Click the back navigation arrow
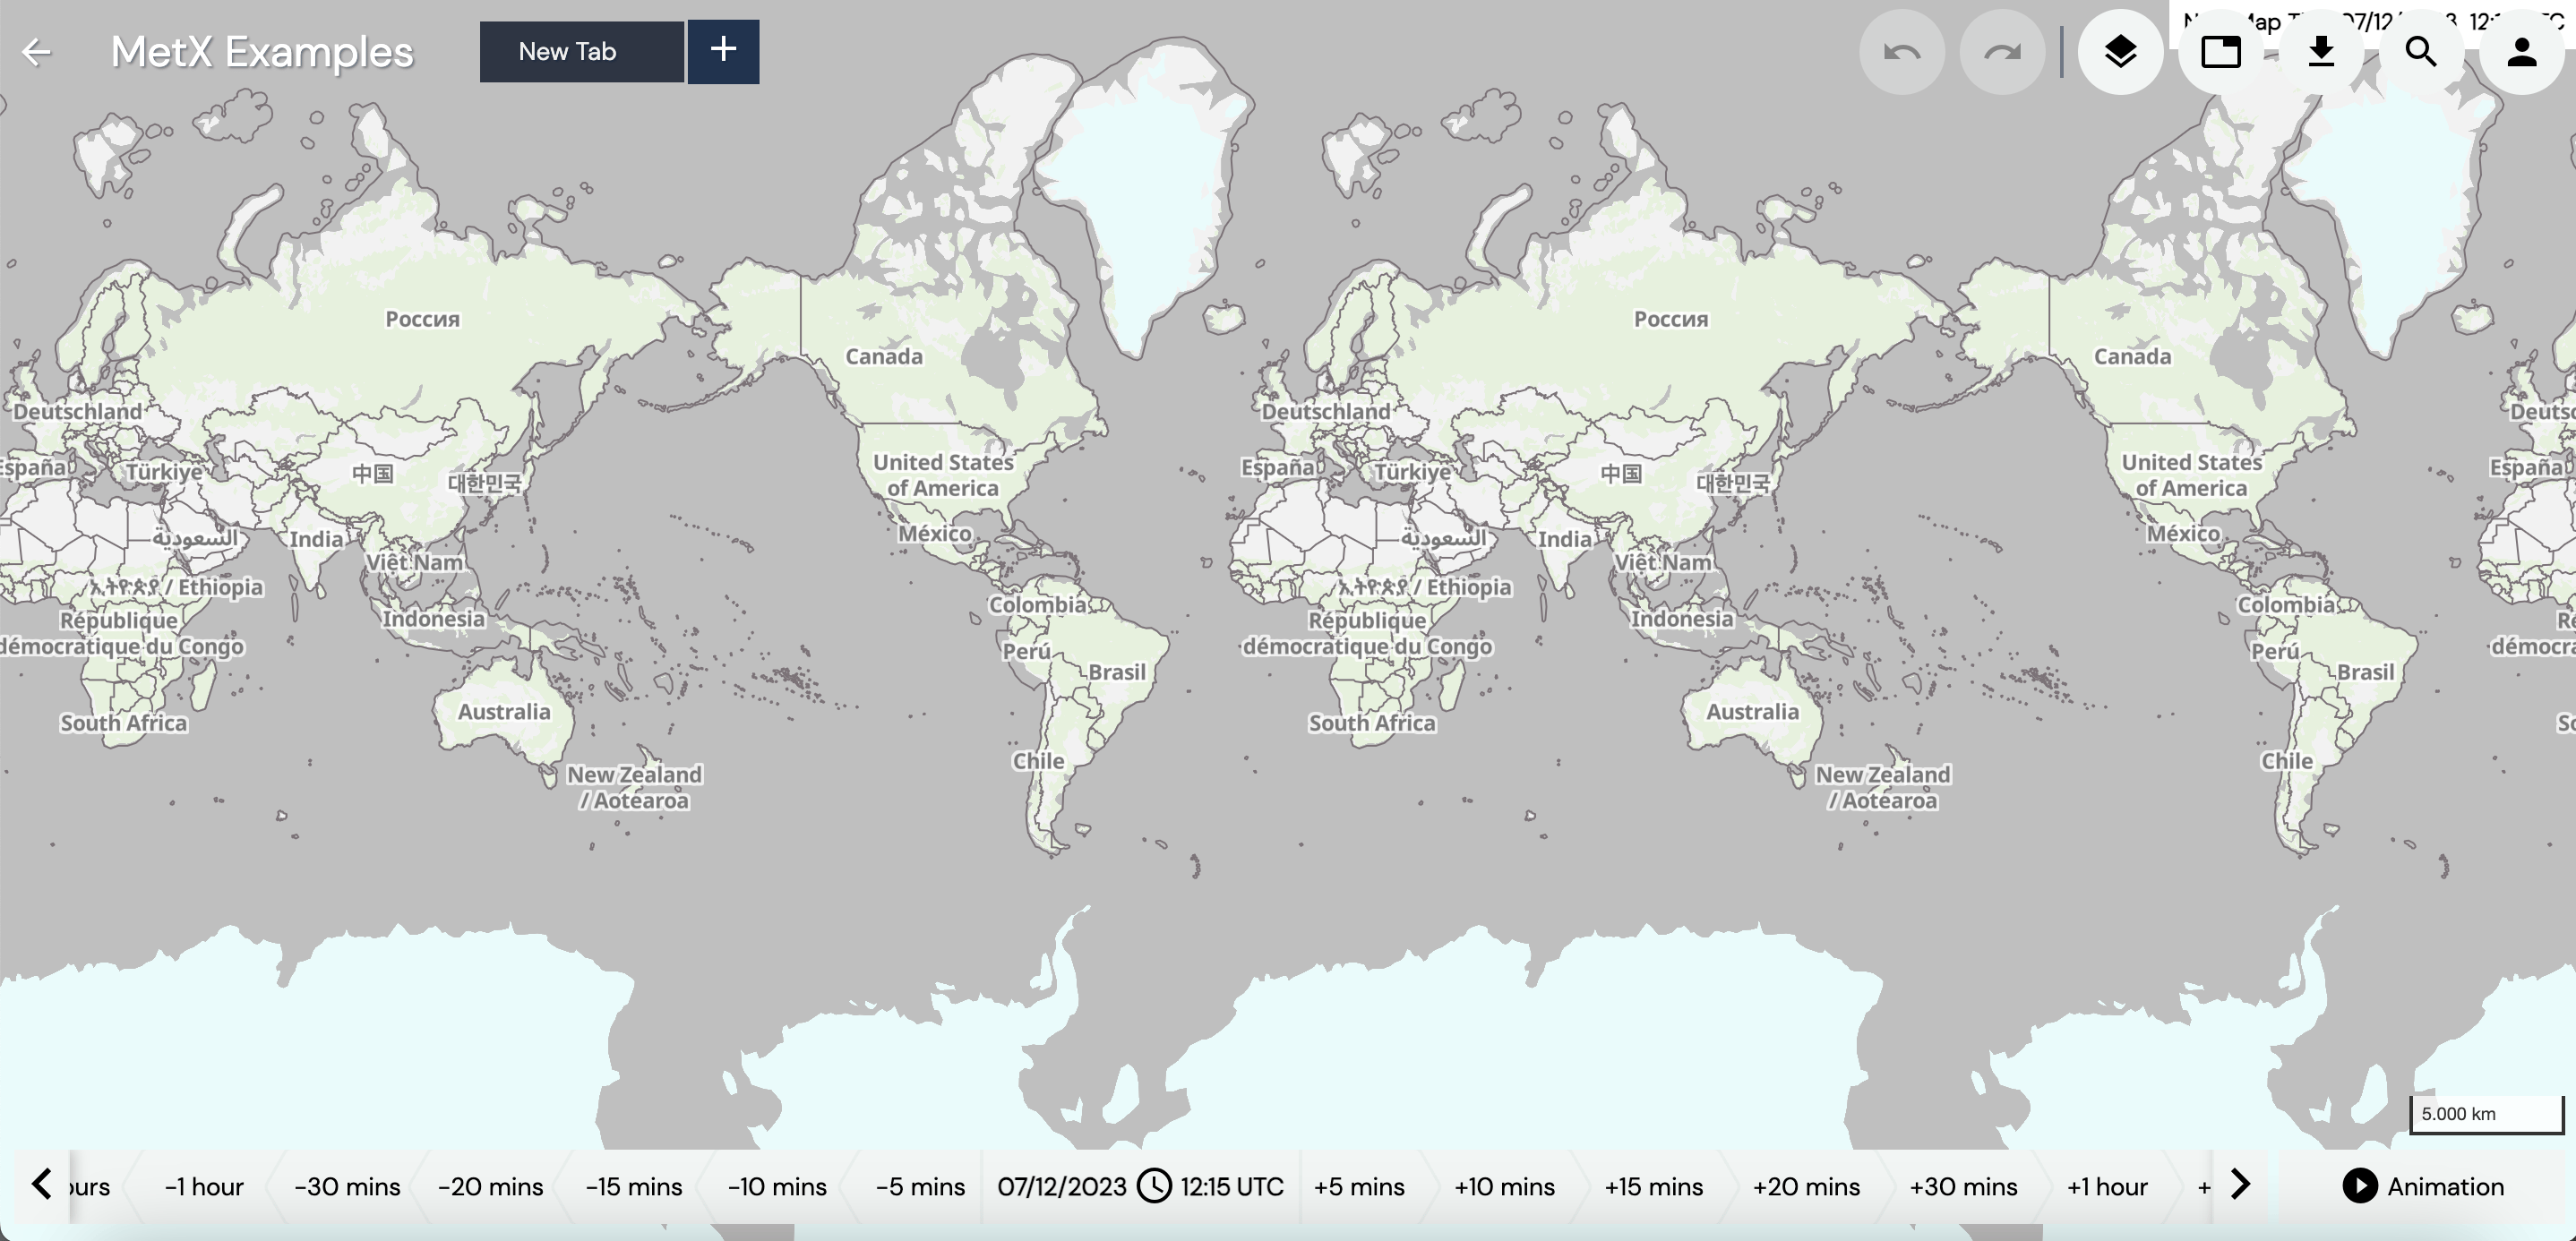This screenshot has width=2576, height=1241. (36, 51)
